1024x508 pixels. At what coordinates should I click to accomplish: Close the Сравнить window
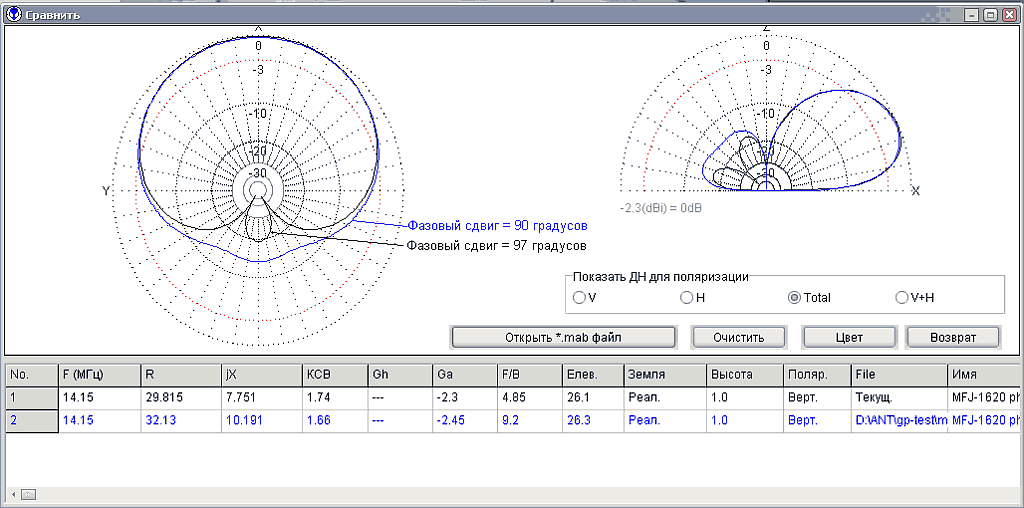pos(1008,15)
